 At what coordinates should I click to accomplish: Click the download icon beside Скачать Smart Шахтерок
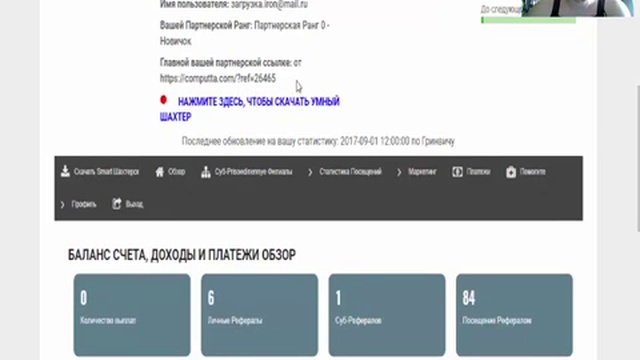[65, 171]
